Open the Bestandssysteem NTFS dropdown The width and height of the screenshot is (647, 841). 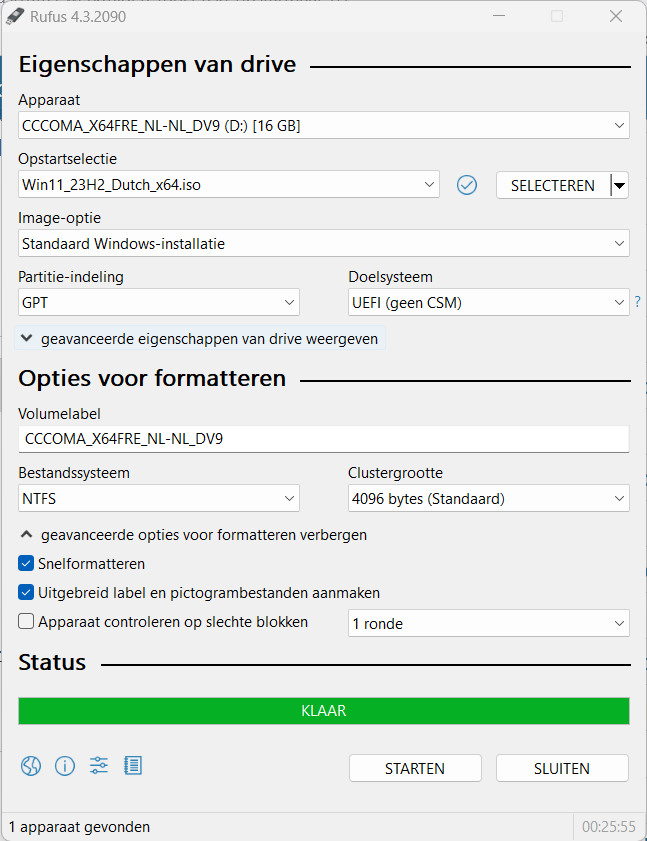pos(159,498)
